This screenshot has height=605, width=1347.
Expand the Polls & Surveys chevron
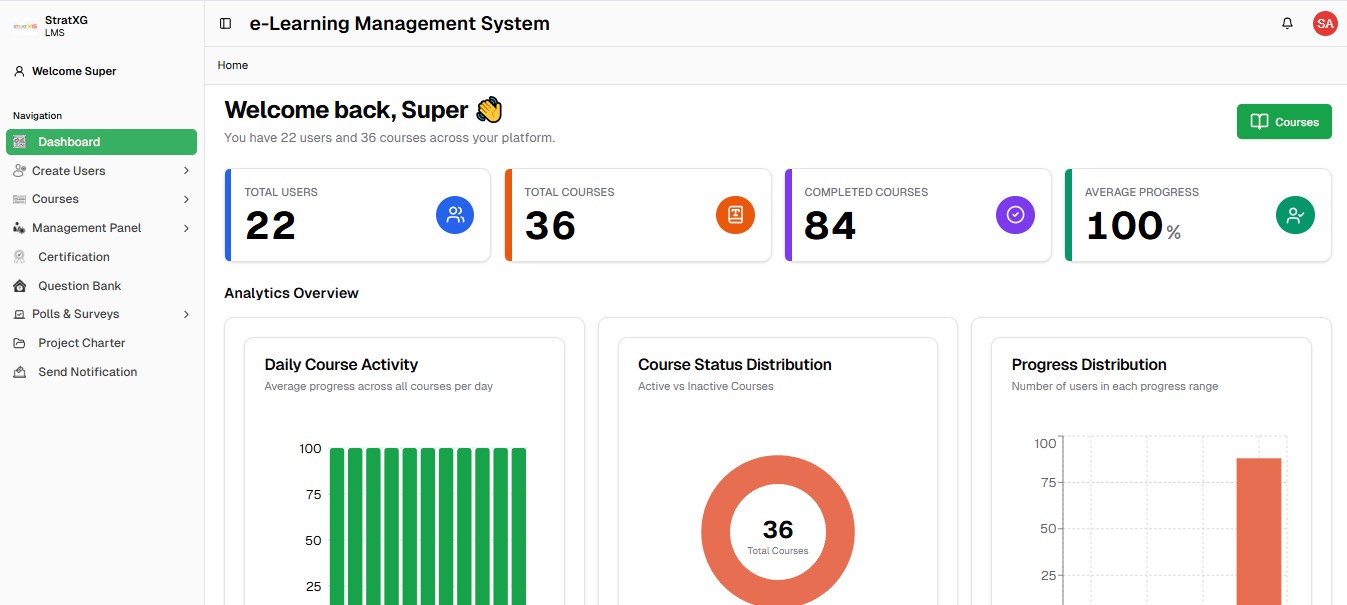pos(186,314)
